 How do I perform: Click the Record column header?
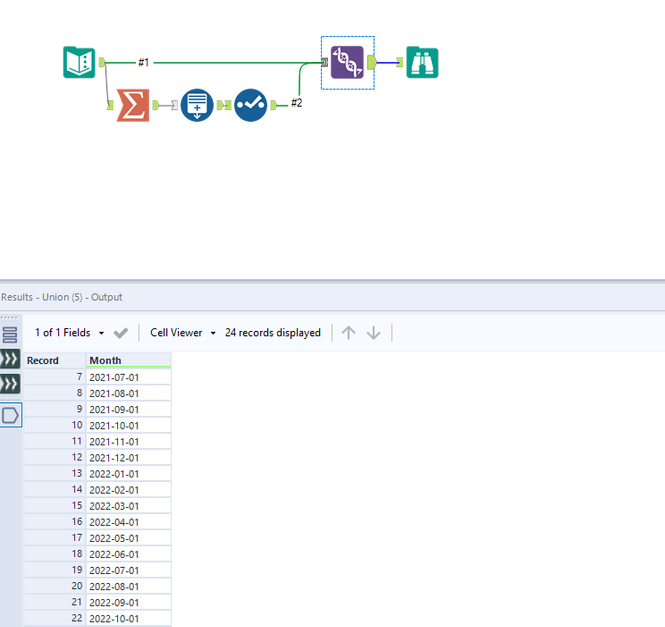55,360
